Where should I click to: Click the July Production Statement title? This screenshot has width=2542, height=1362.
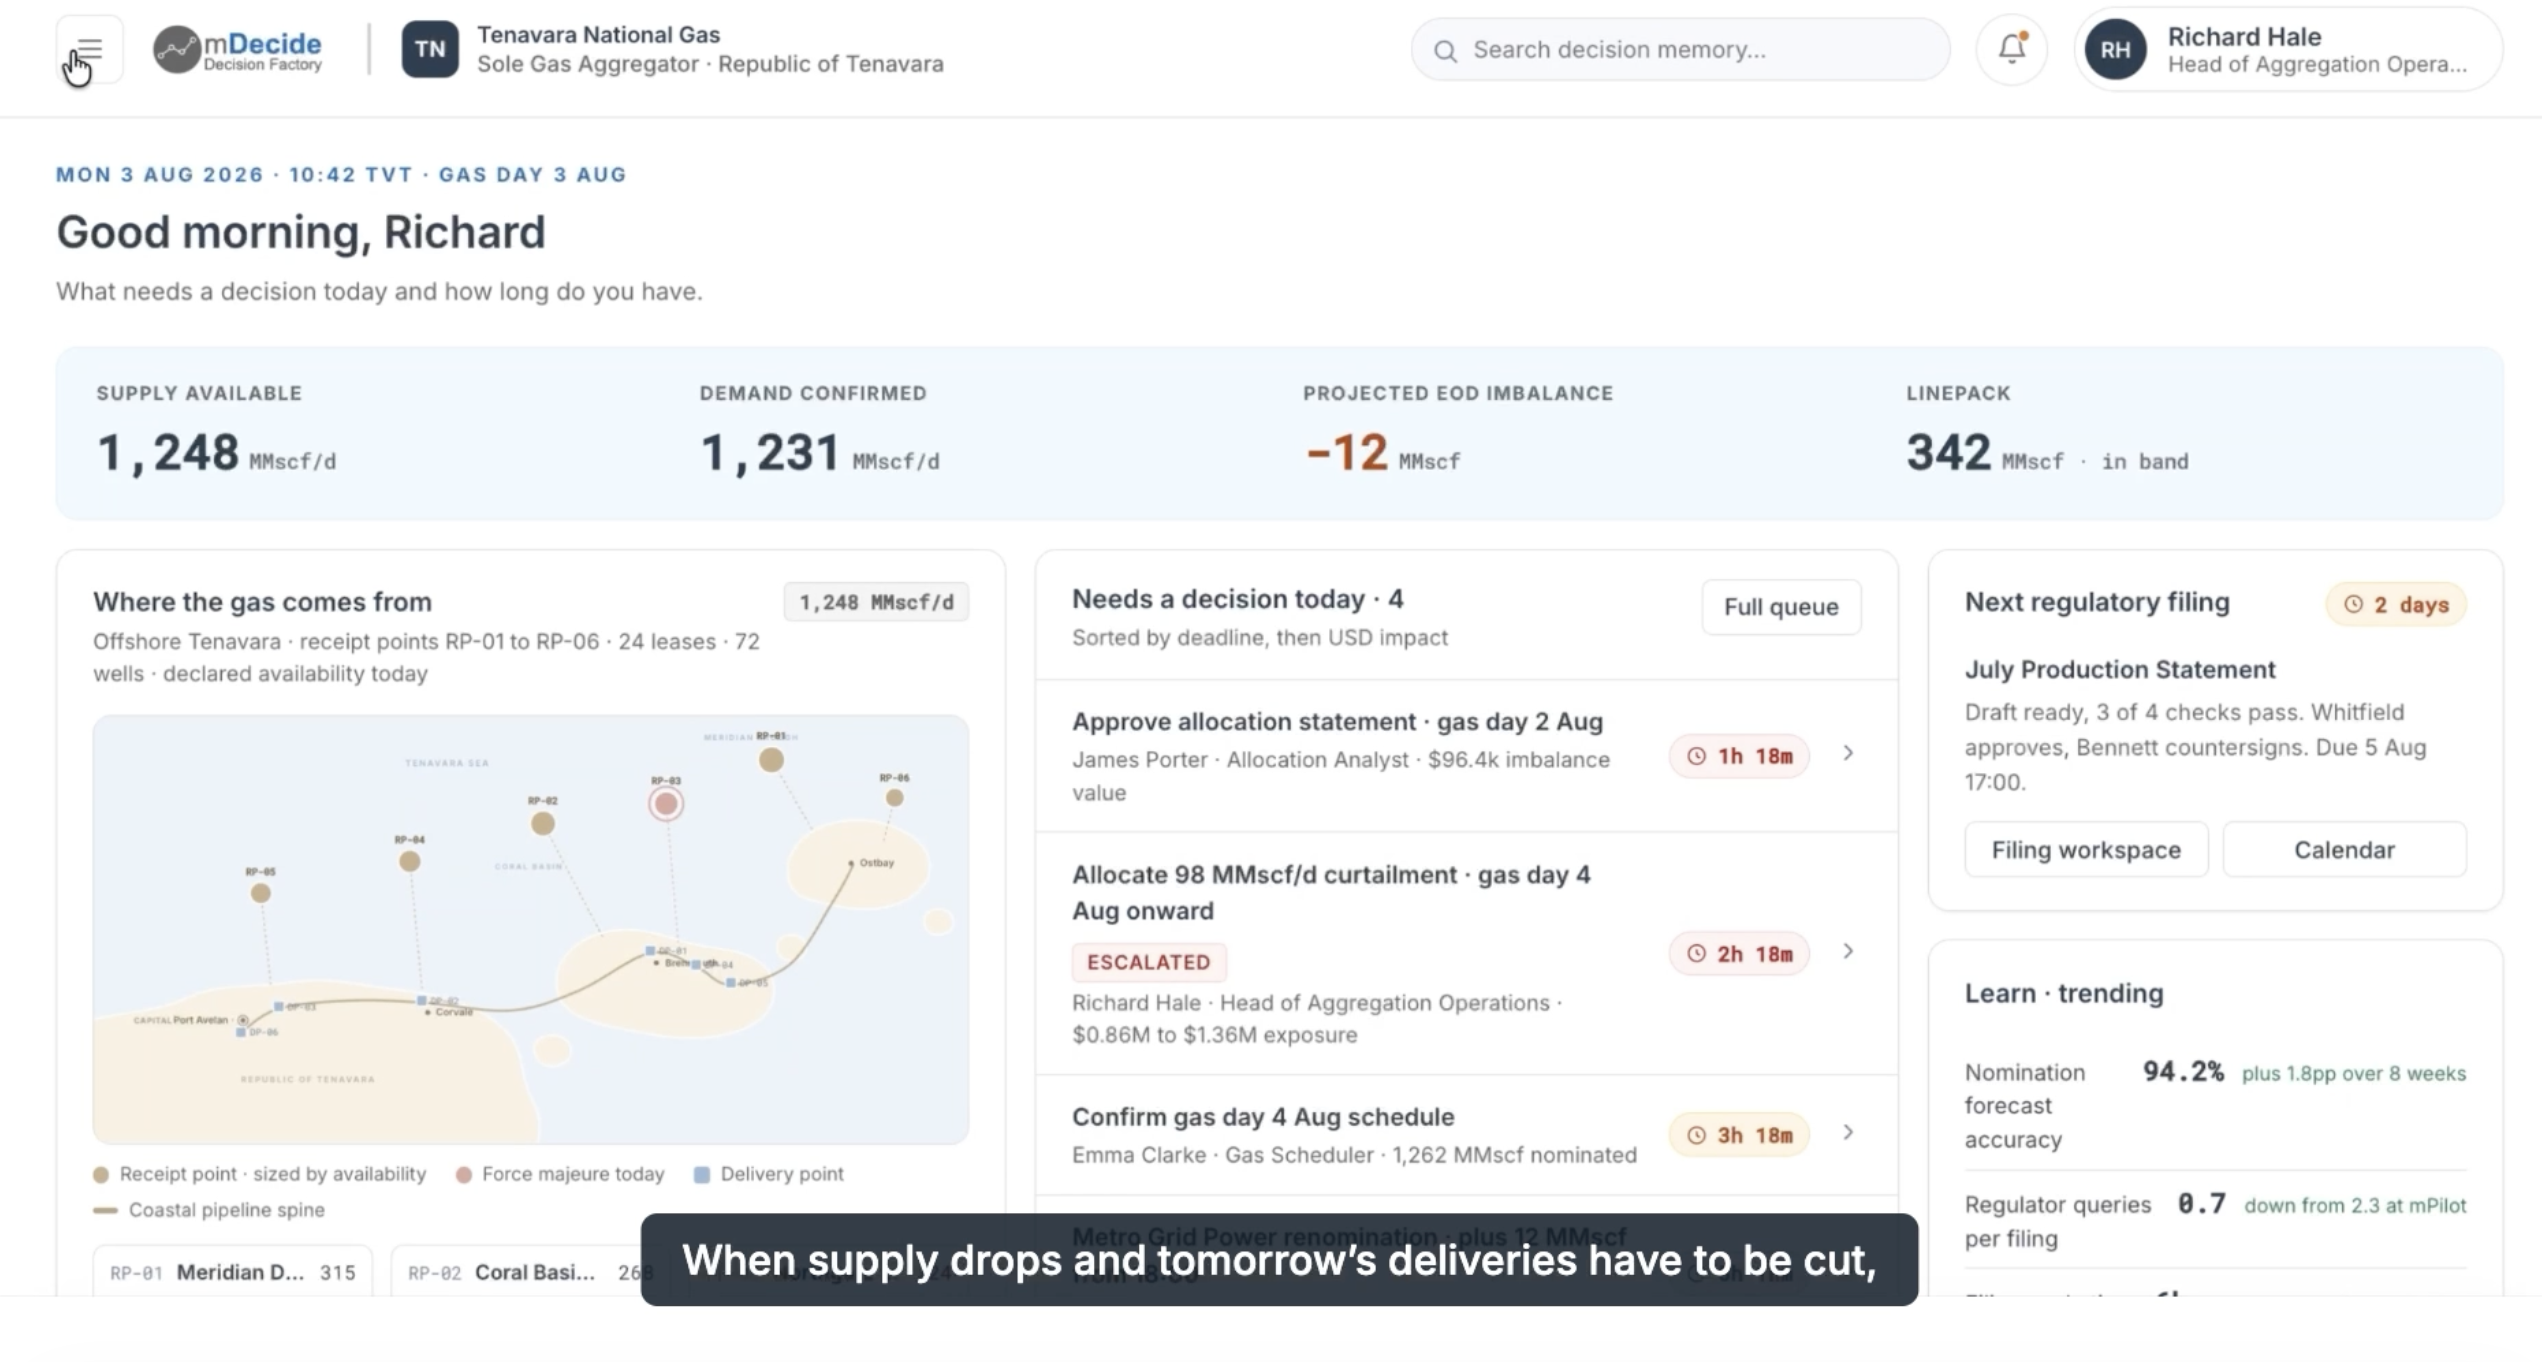(2120, 670)
